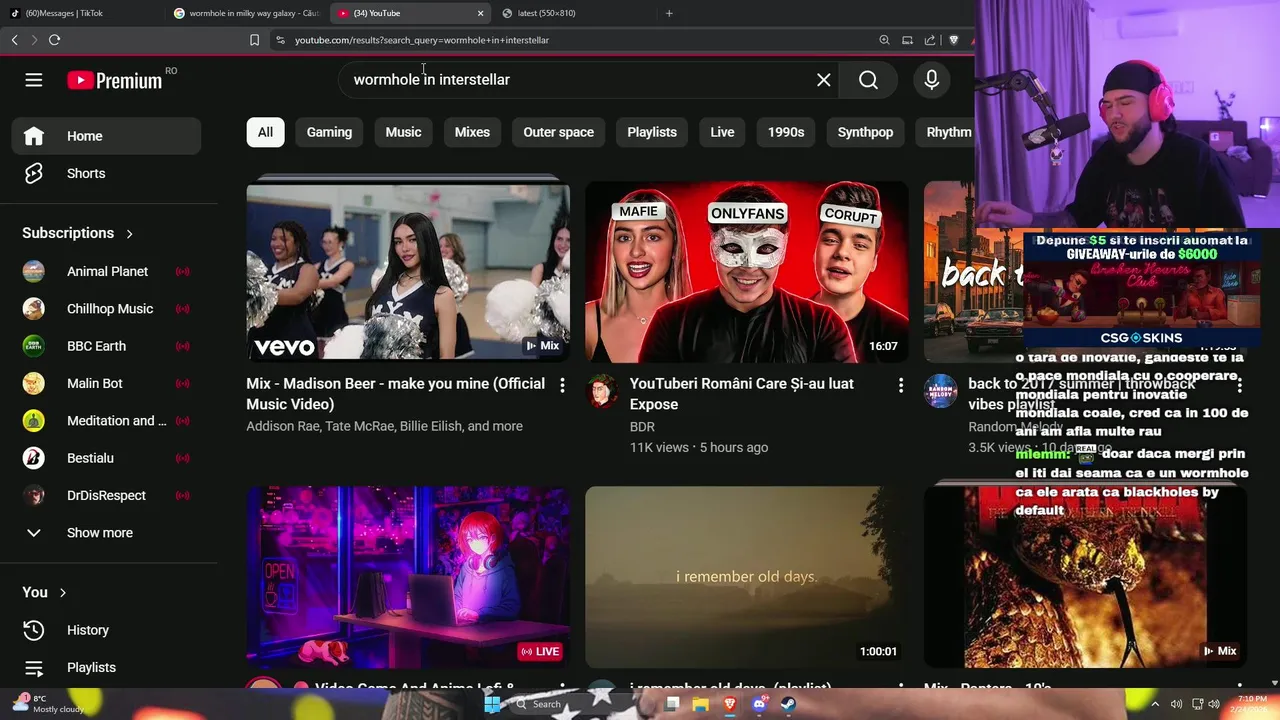Expand the You section arrow
The width and height of the screenshot is (1280, 720).
pyautogui.click(x=62, y=593)
